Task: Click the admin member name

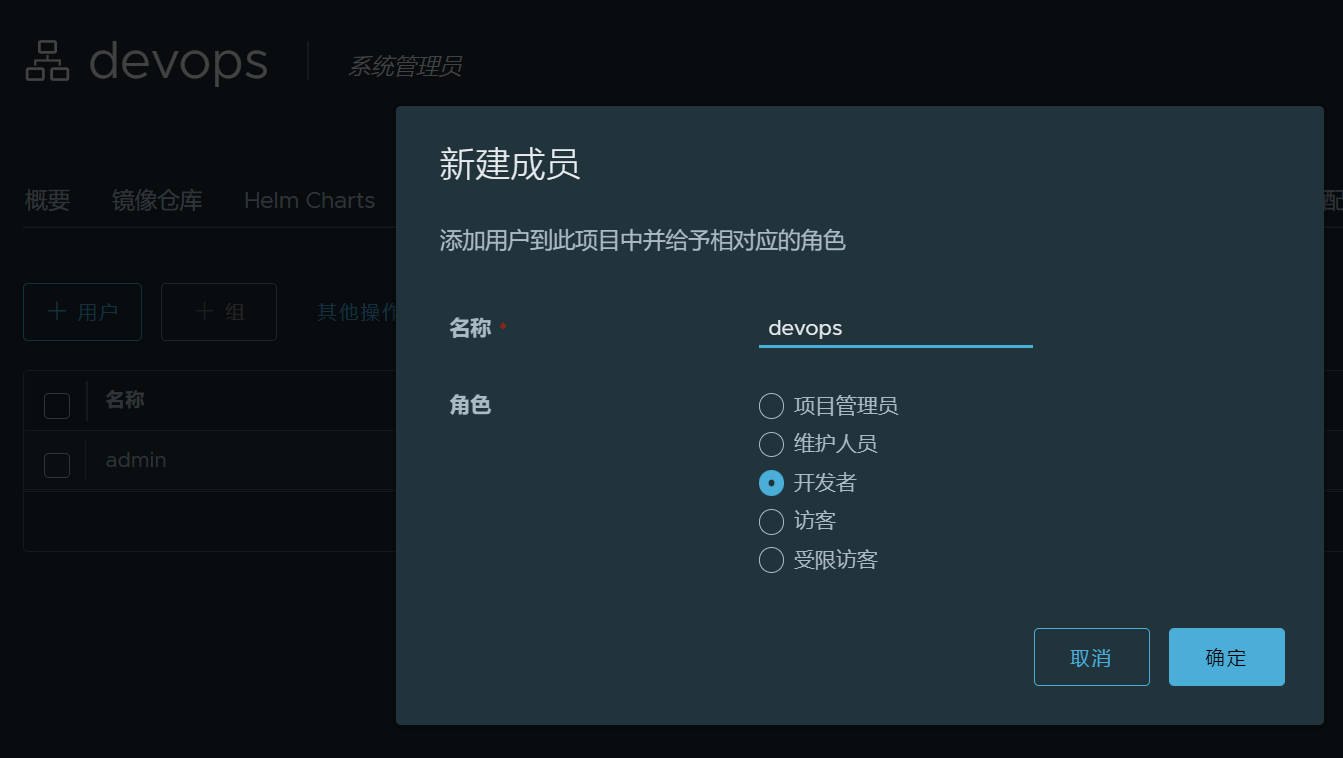Action: [x=136, y=460]
